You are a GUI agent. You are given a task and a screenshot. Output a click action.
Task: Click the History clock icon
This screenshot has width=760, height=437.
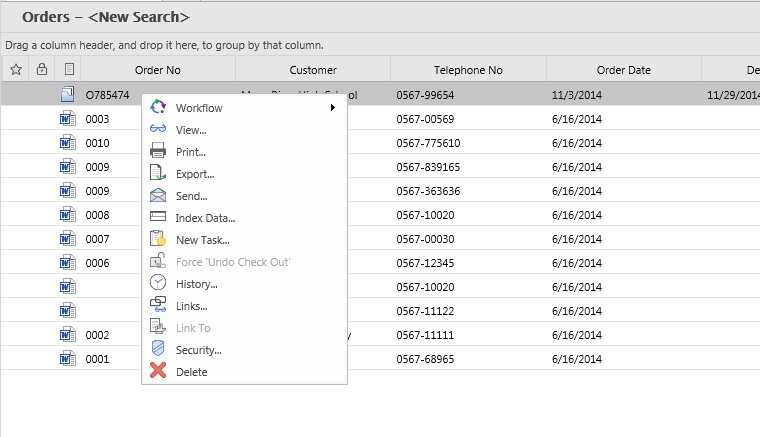click(x=158, y=283)
